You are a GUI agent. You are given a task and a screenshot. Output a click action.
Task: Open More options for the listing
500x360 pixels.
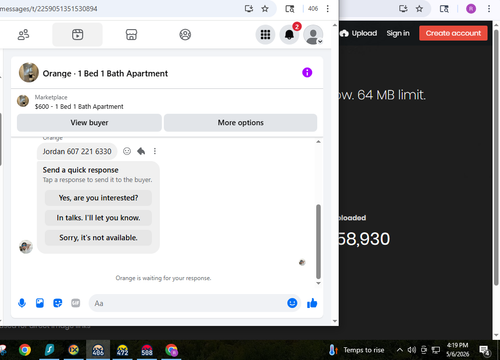(x=240, y=123)
